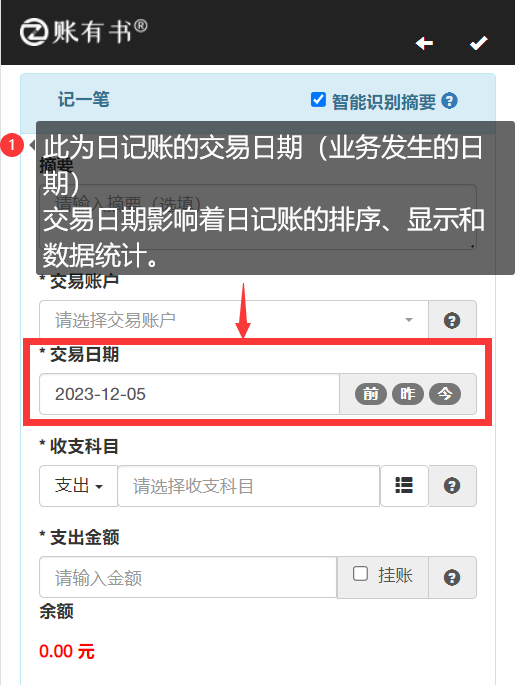Click the 交易日期 date input field
The image size is (515, 685).
coord(190,394)
